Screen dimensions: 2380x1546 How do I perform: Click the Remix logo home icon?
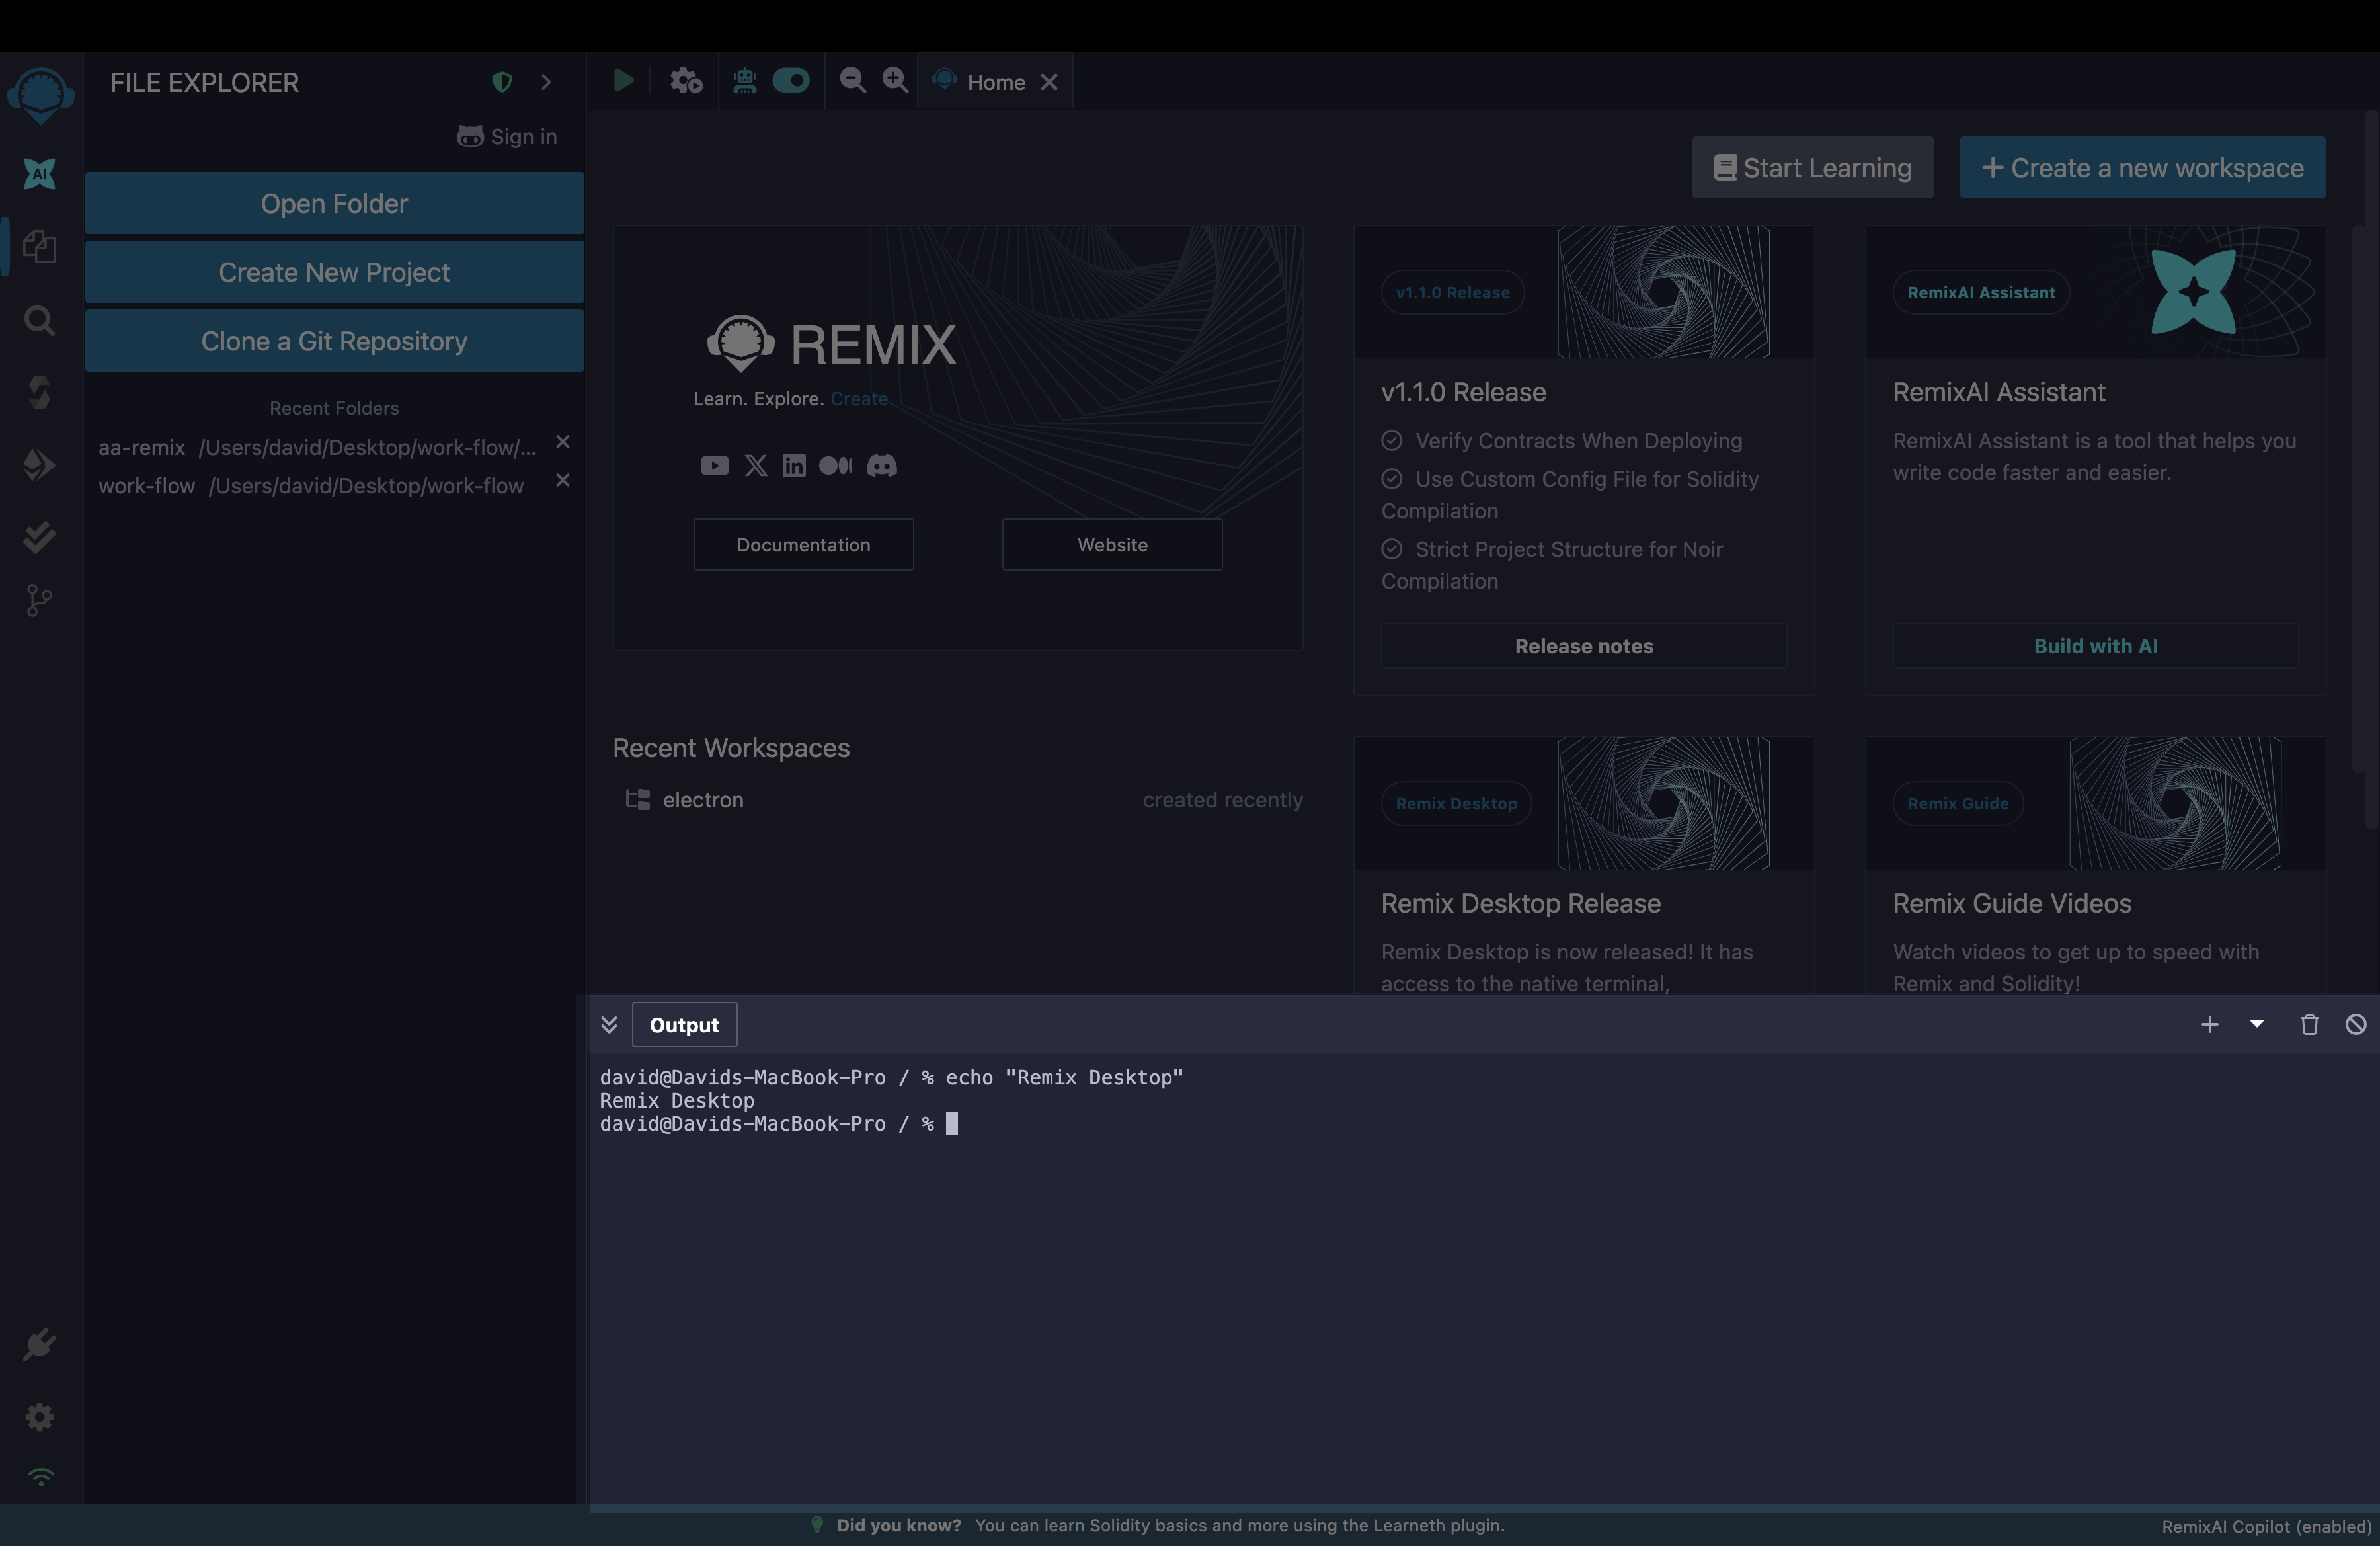(x=41, y=95)
